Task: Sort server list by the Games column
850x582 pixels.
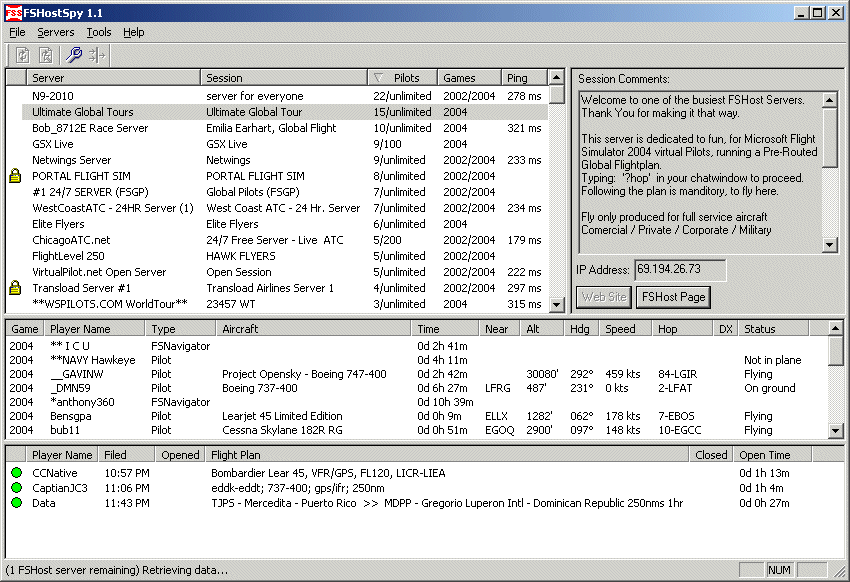Action: click(x=468, y=77)
